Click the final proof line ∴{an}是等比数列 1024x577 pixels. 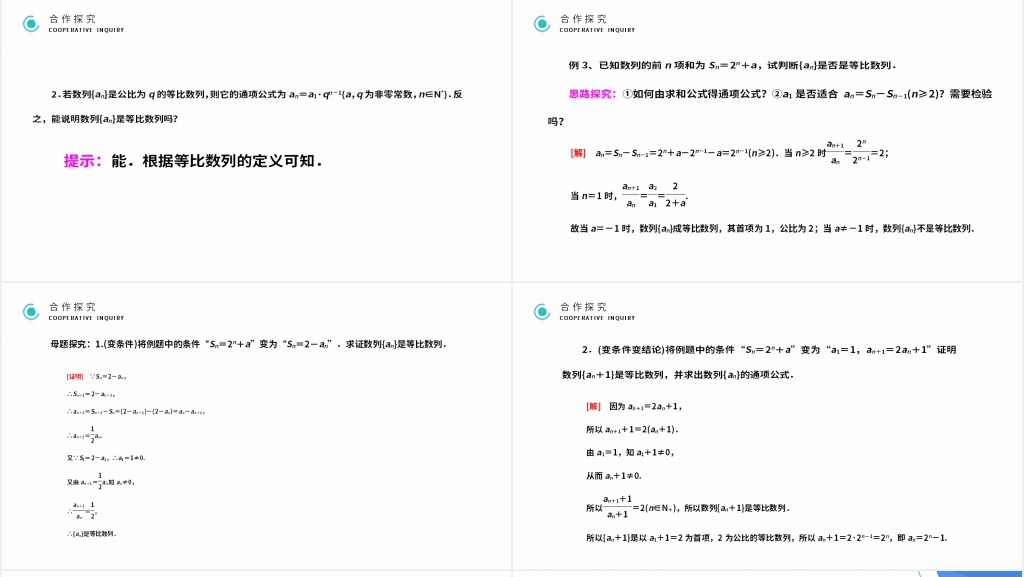click(x=91, y=534)
